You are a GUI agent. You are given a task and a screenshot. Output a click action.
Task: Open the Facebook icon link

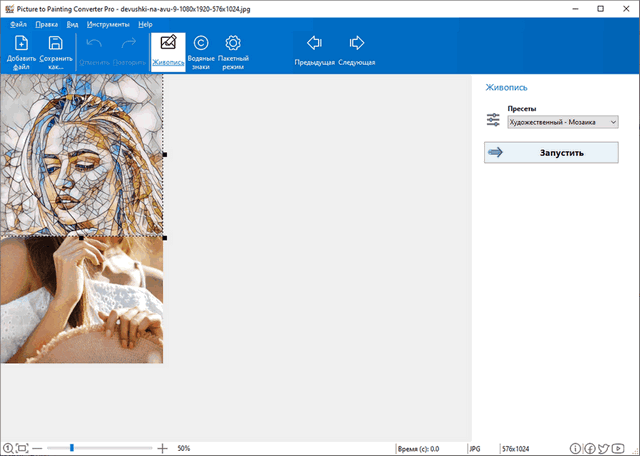[592, 448]
